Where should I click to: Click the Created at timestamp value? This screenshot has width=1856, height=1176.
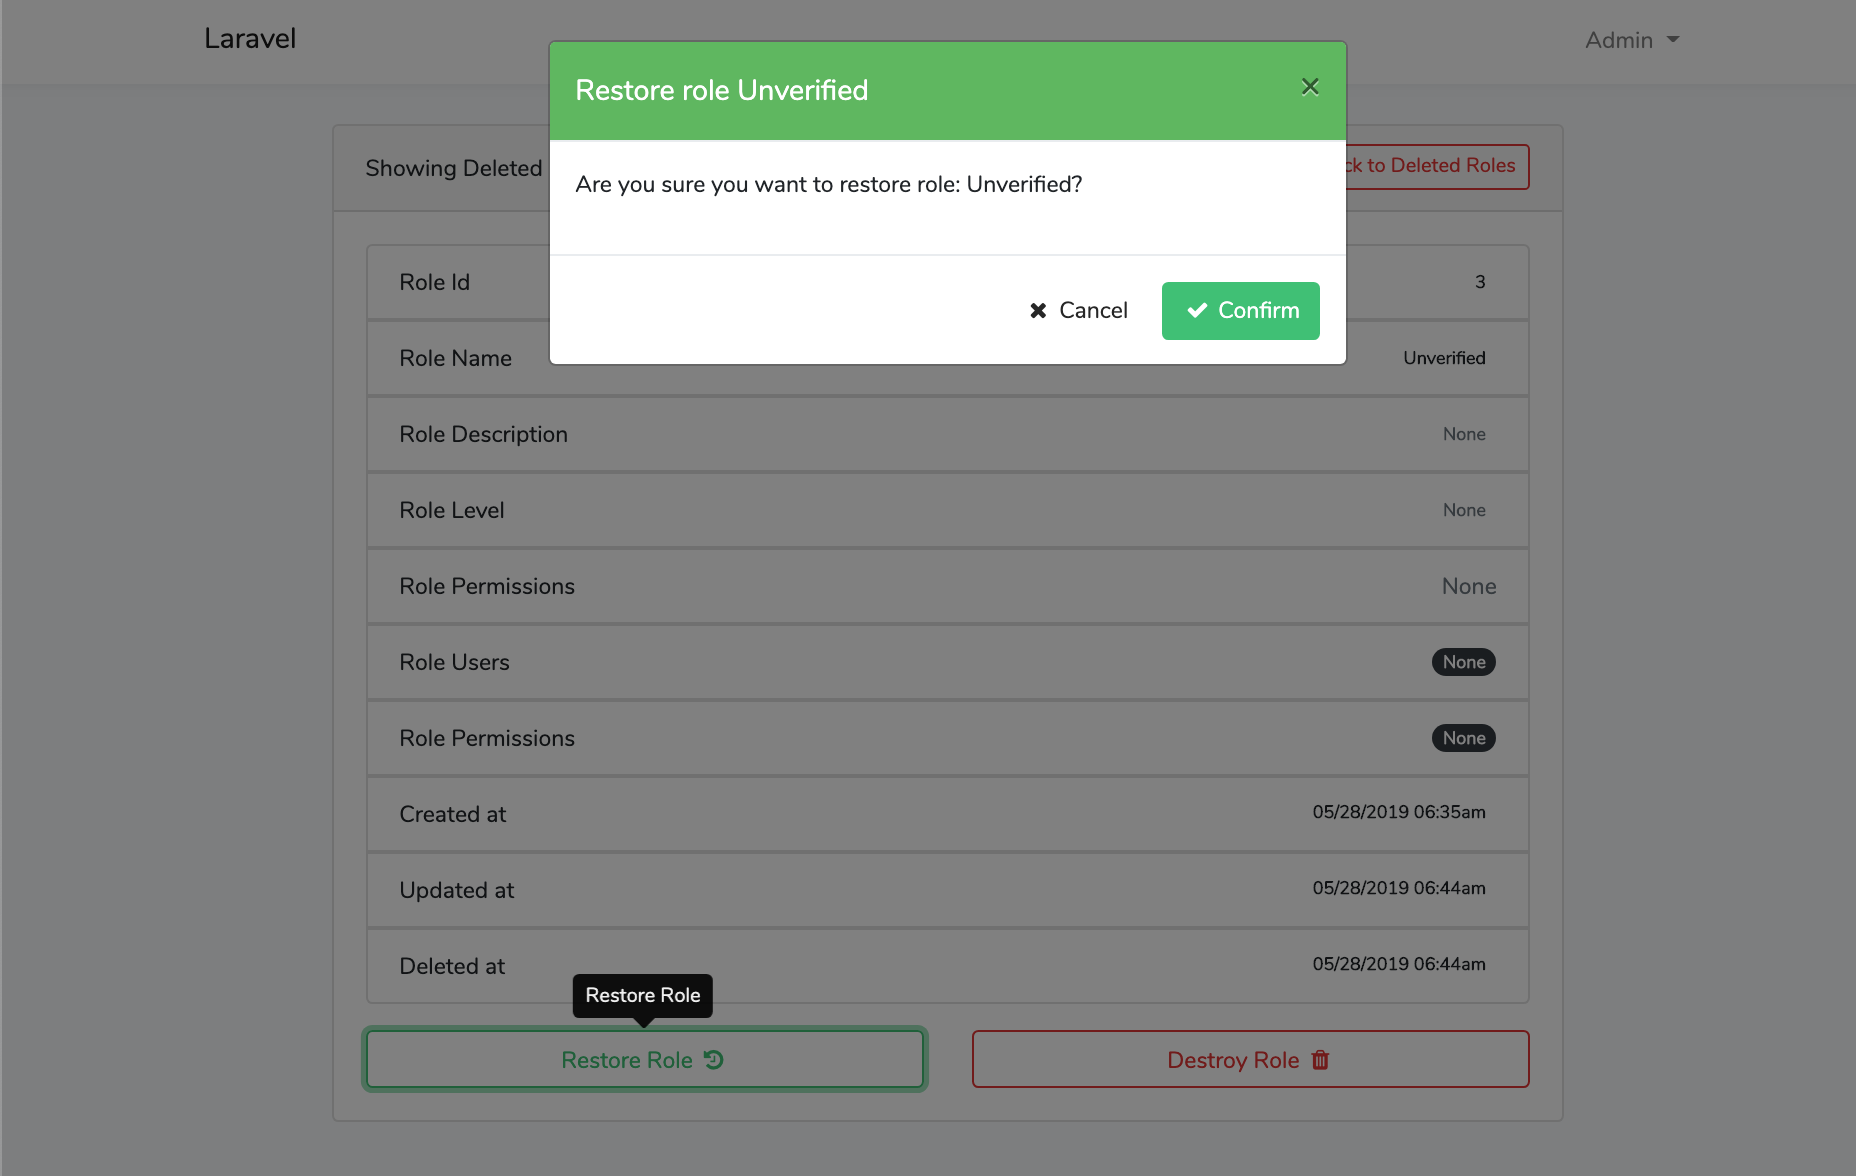pos(1398,812)
